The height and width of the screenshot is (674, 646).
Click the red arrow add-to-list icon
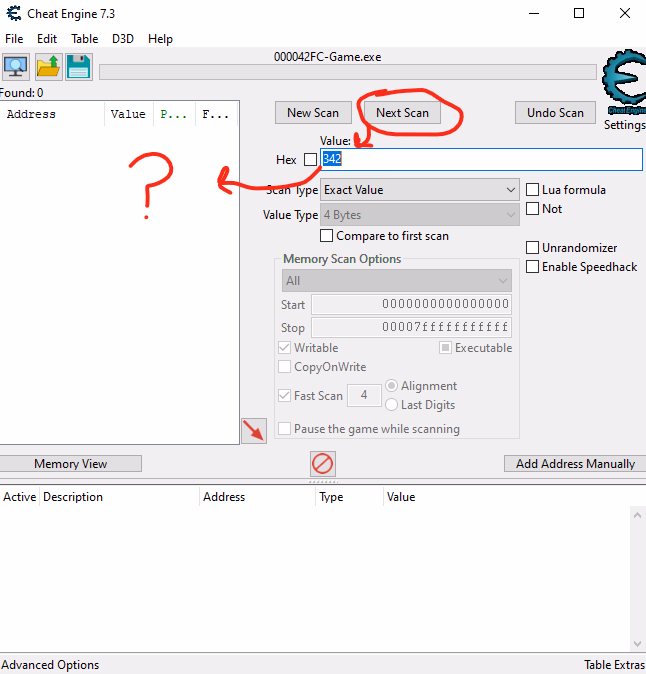pos(254,431)
